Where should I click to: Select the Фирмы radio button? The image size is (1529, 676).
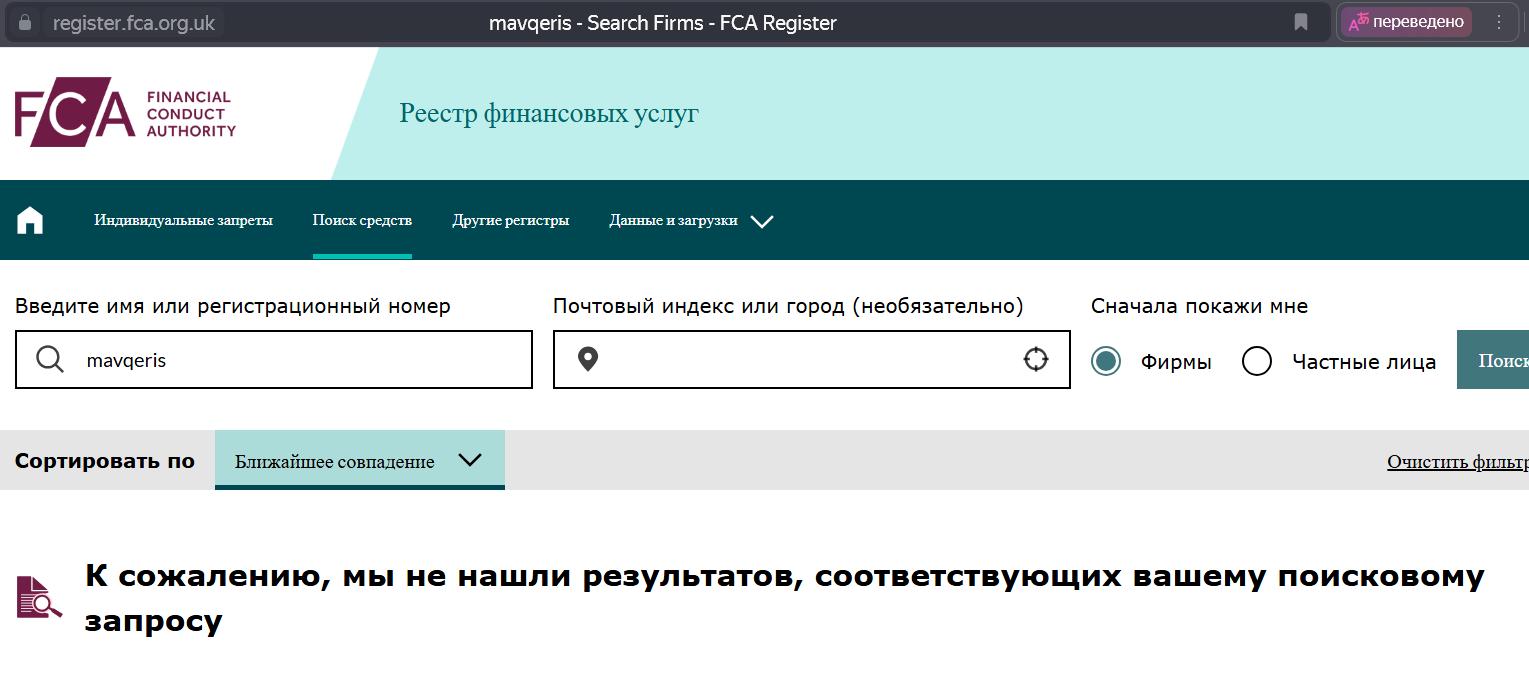1106,361
